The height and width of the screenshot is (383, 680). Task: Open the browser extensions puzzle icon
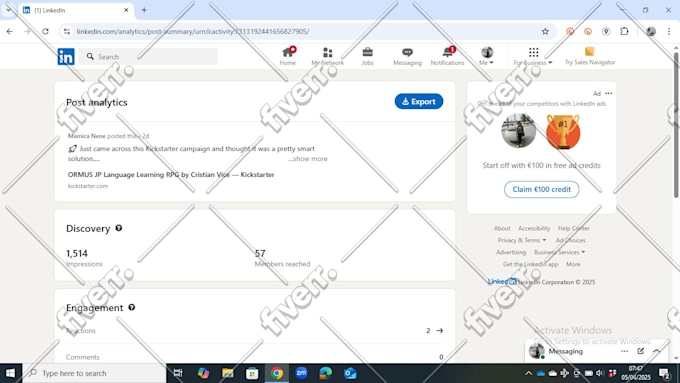pos(624,31)
